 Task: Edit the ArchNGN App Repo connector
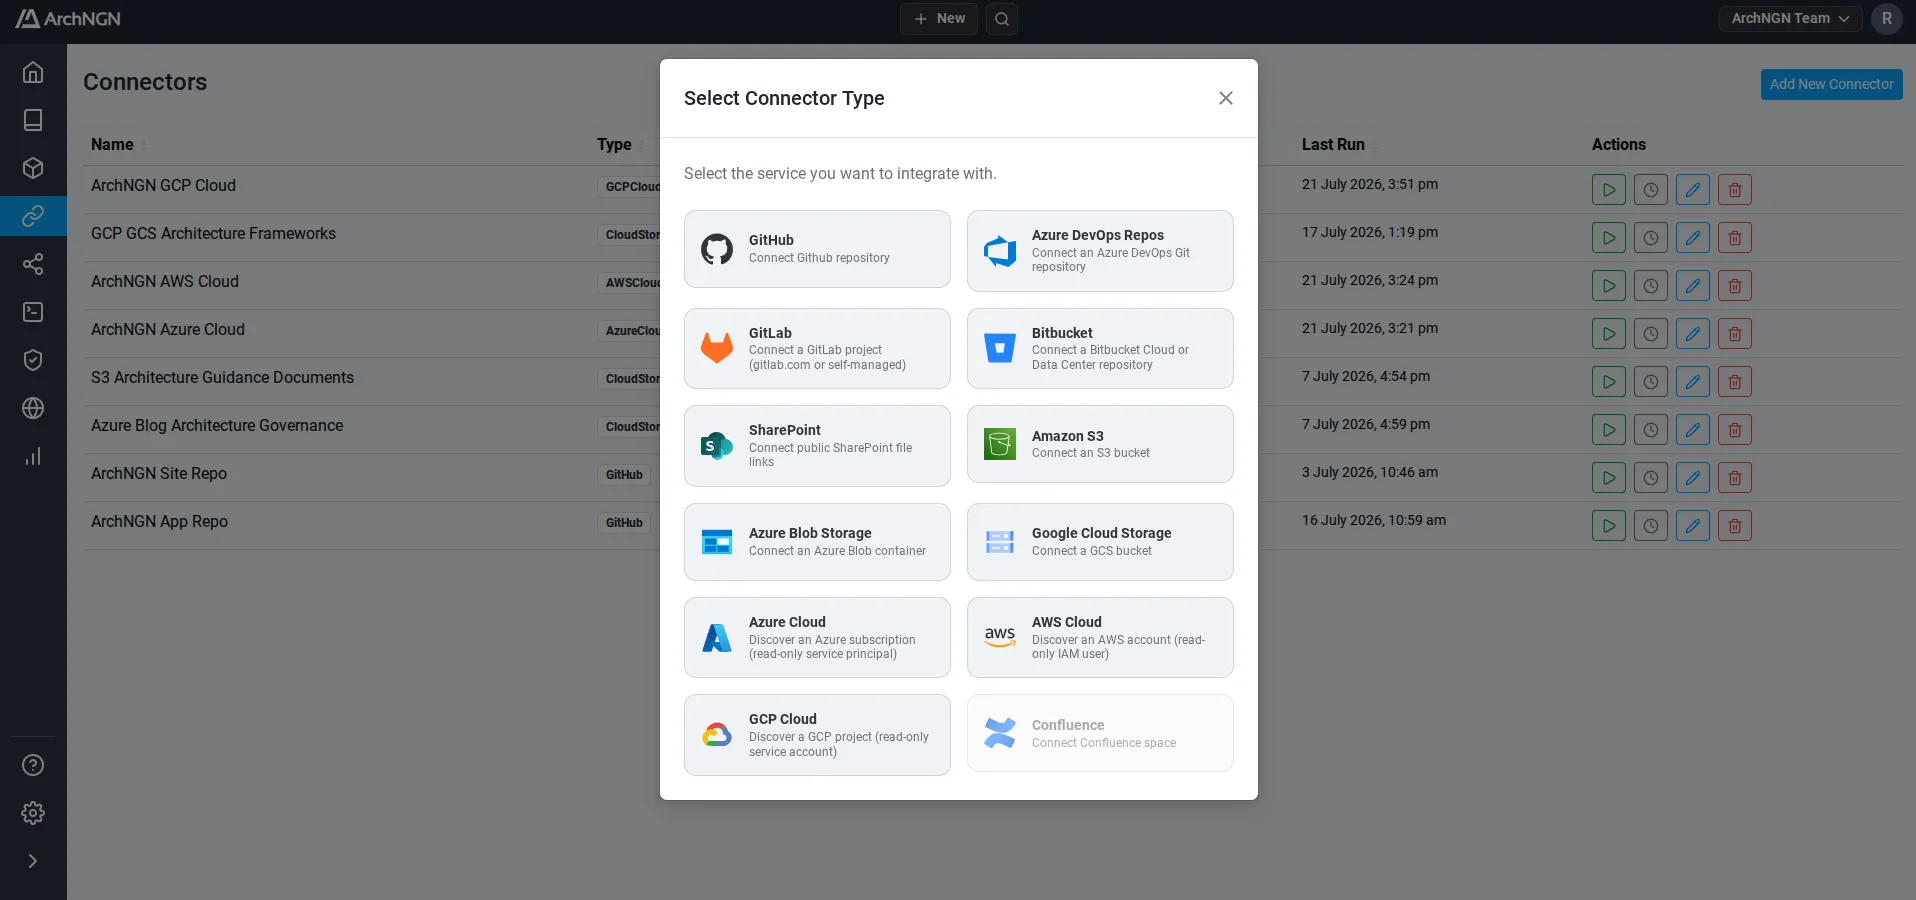point(1693,526)
